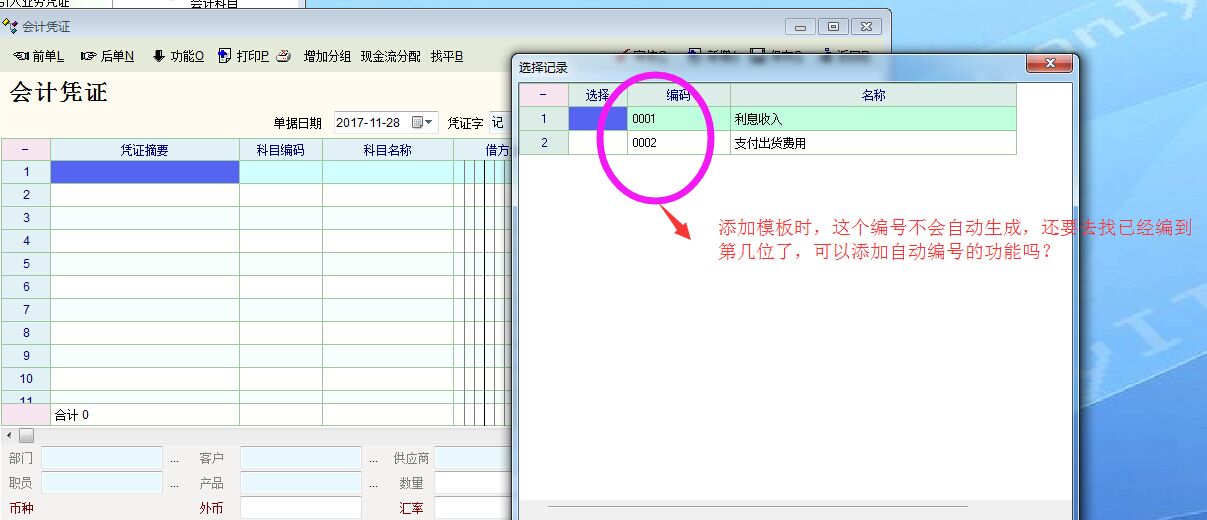Open the 部门 lookup ellipsis button
Viewport: 1207px width, 520px height.
(174, 458)
